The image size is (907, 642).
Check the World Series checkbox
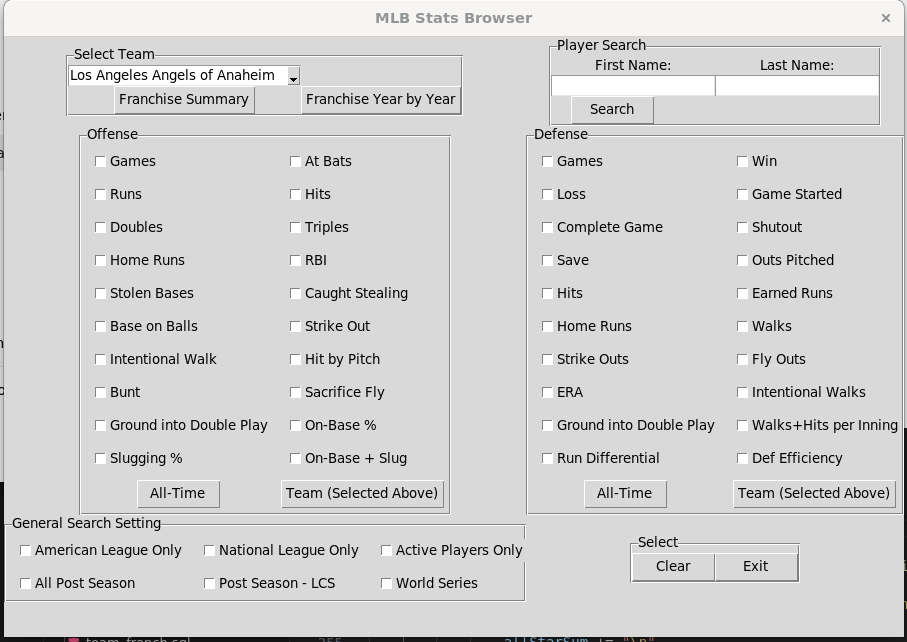tap(386, 583)
